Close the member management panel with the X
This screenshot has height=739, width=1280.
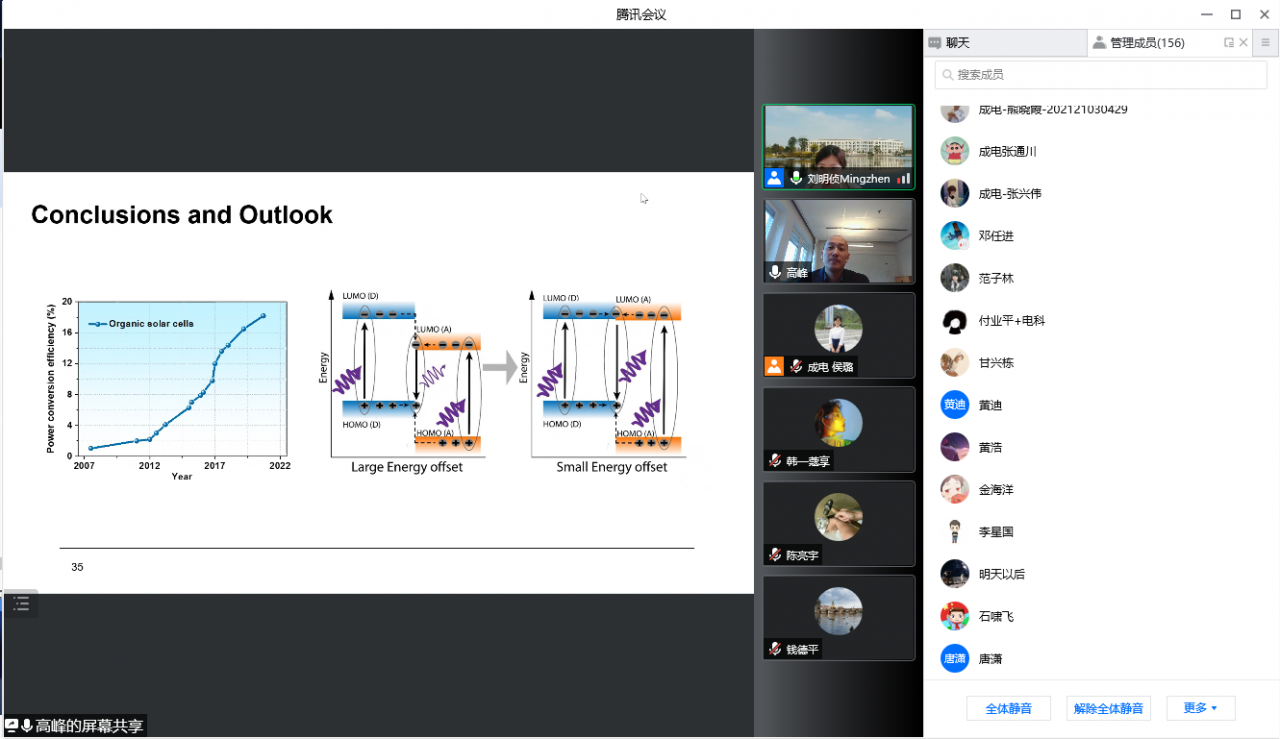point(1244,43)
